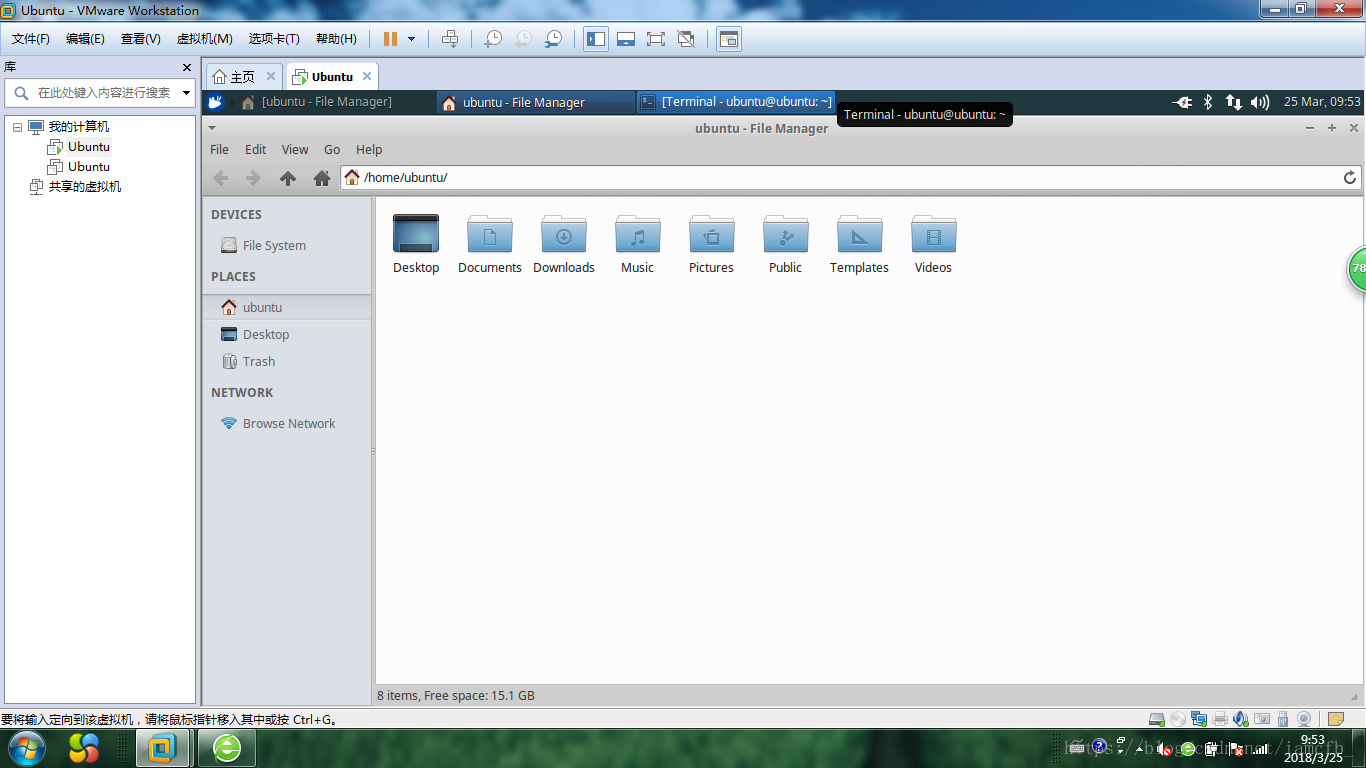The image size is (1366, 768).
Task: Toggle the thumbnail bar view
Action: pos(626,39)
